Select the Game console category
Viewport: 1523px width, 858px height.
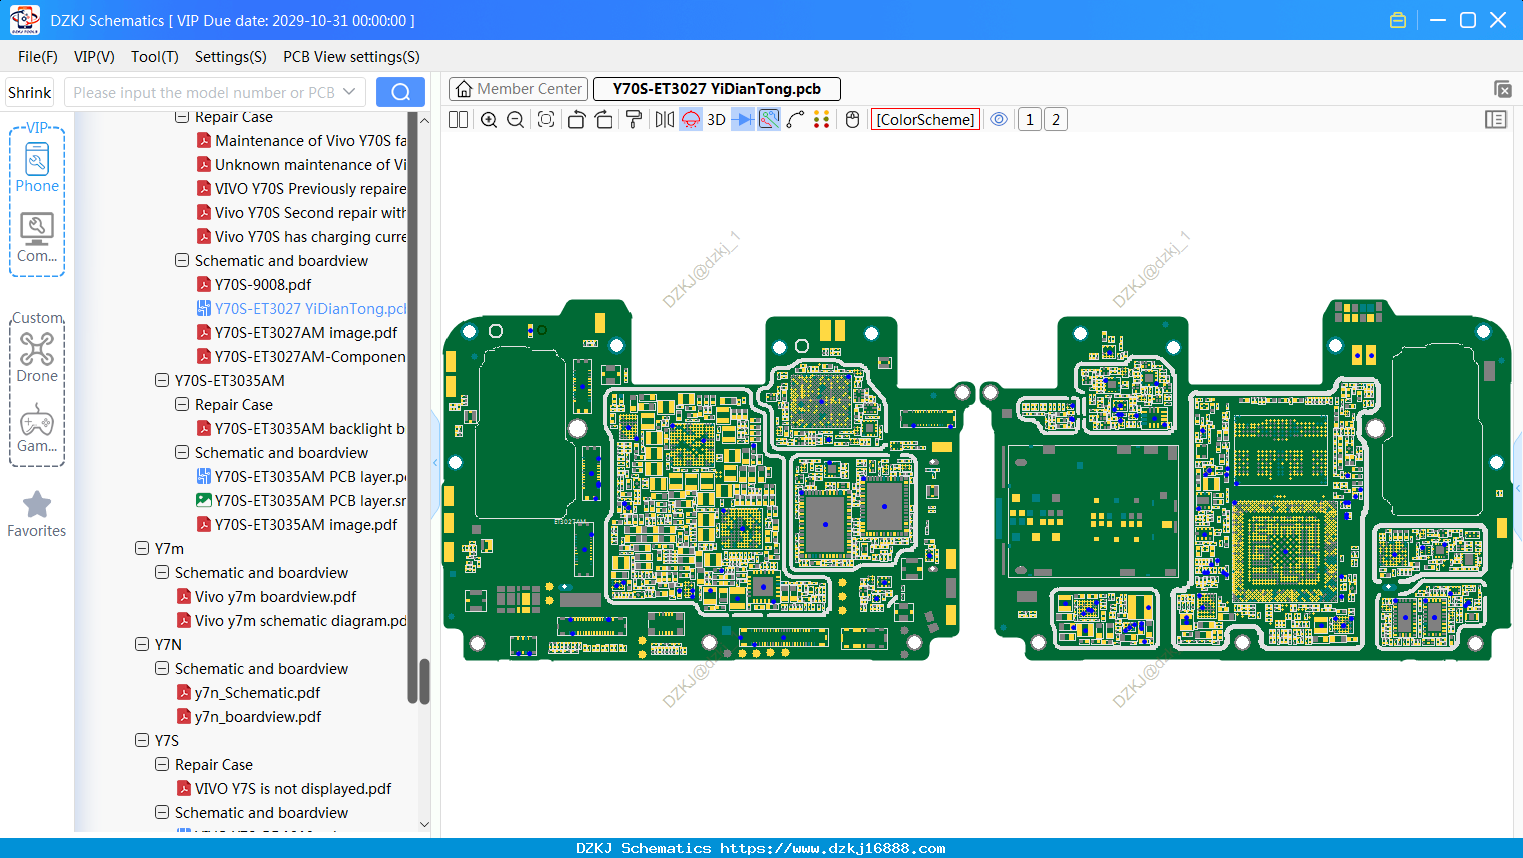(x=37, y=428)
